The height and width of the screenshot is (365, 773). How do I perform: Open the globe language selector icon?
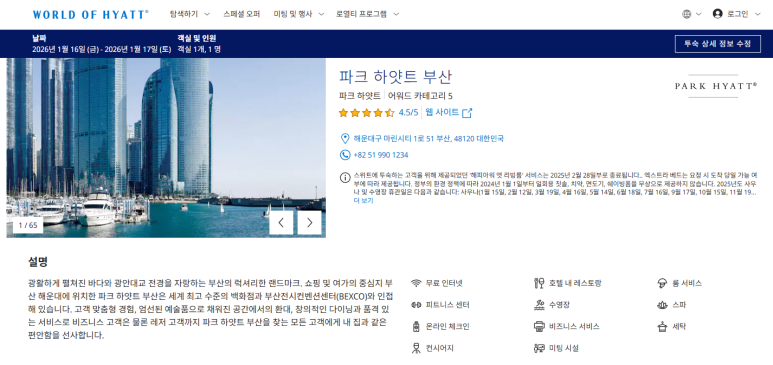[687, 14]
